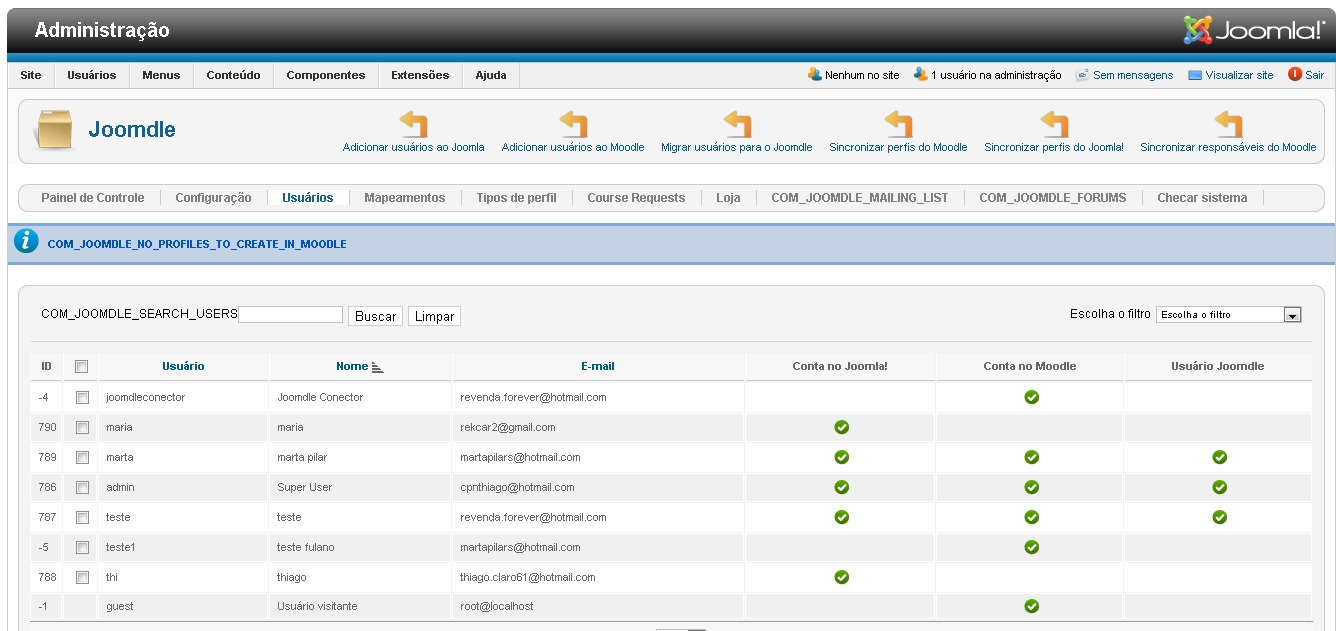Click the Nome column sort order icon
Viewport: 1336px width, 631px height.
[377, 367]
